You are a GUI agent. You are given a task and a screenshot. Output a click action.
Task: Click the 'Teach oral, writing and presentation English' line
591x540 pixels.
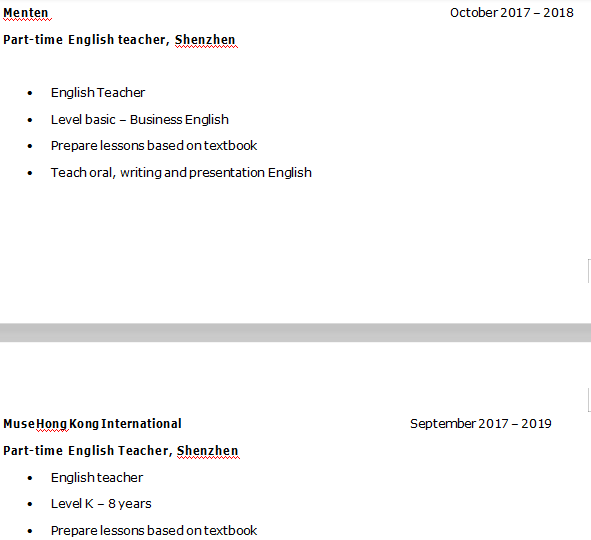pyautogui.click(x=181, y=173)
